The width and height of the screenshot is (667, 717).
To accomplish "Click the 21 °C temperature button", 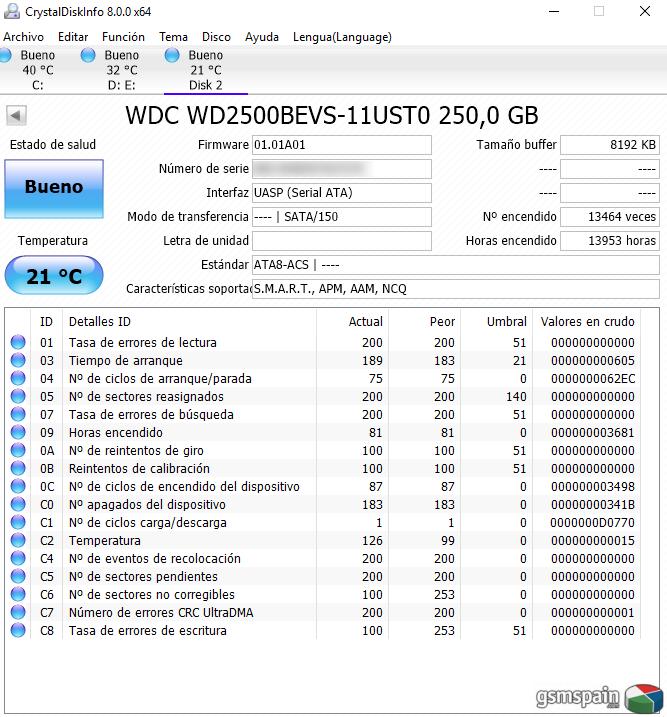I will click(54, 275).
